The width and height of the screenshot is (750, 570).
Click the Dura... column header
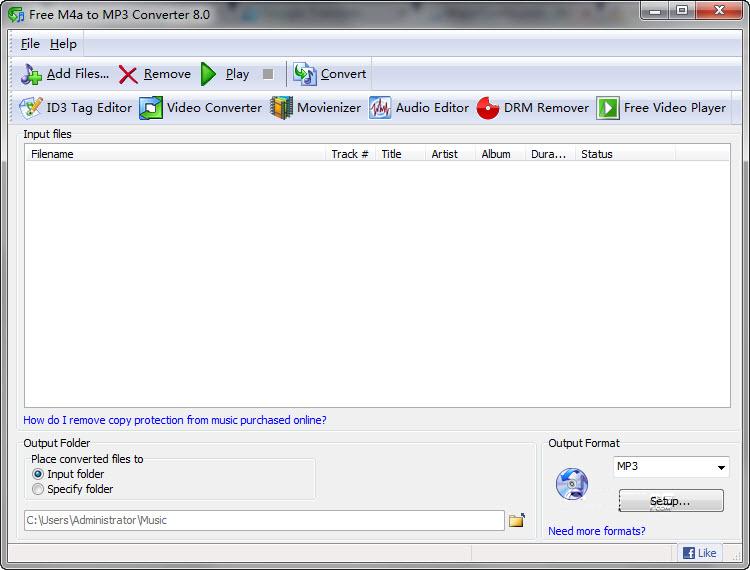[x=550, y=154]
